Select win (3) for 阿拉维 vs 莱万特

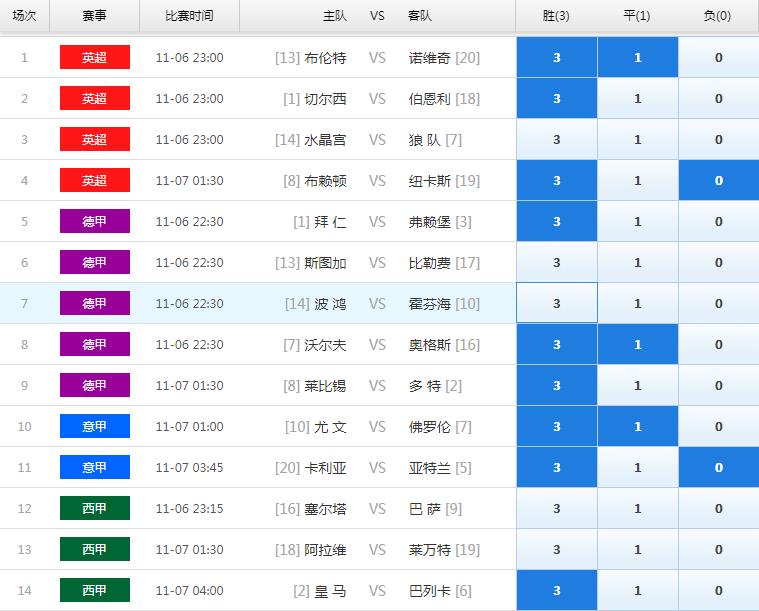click(x=557, y=550)
